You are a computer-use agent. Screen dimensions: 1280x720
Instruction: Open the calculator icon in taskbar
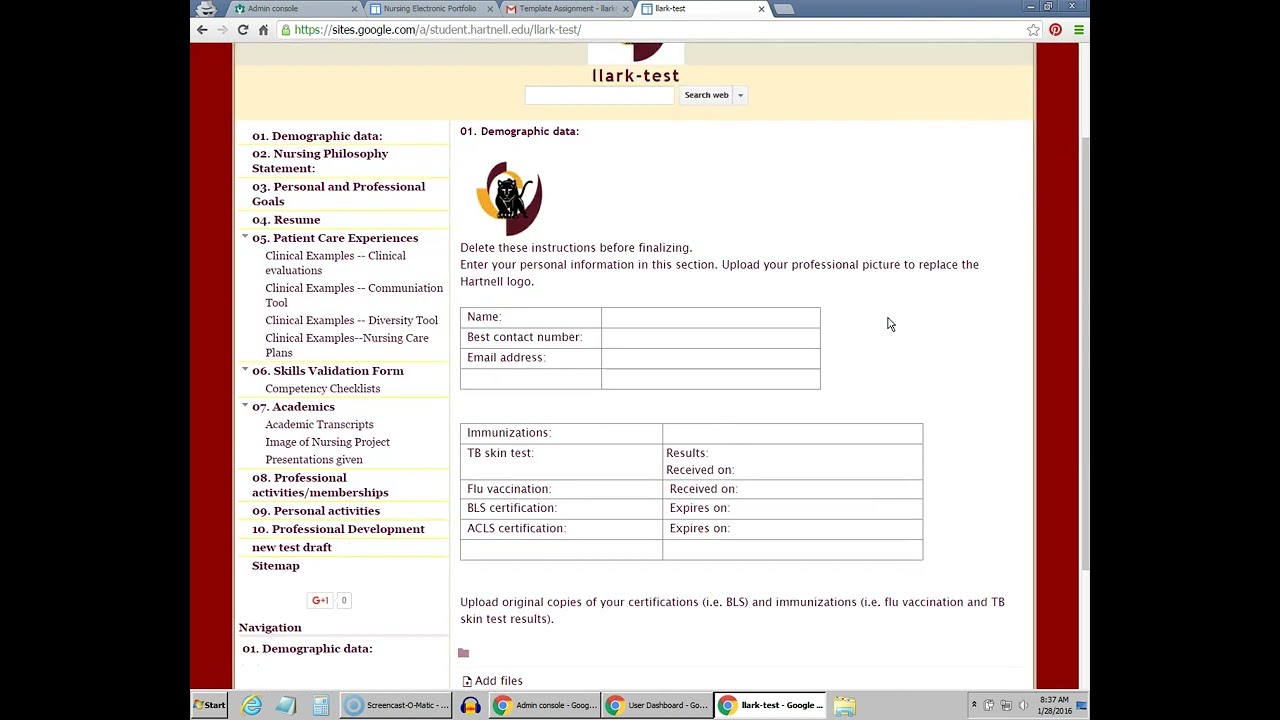tap(320, 706)
